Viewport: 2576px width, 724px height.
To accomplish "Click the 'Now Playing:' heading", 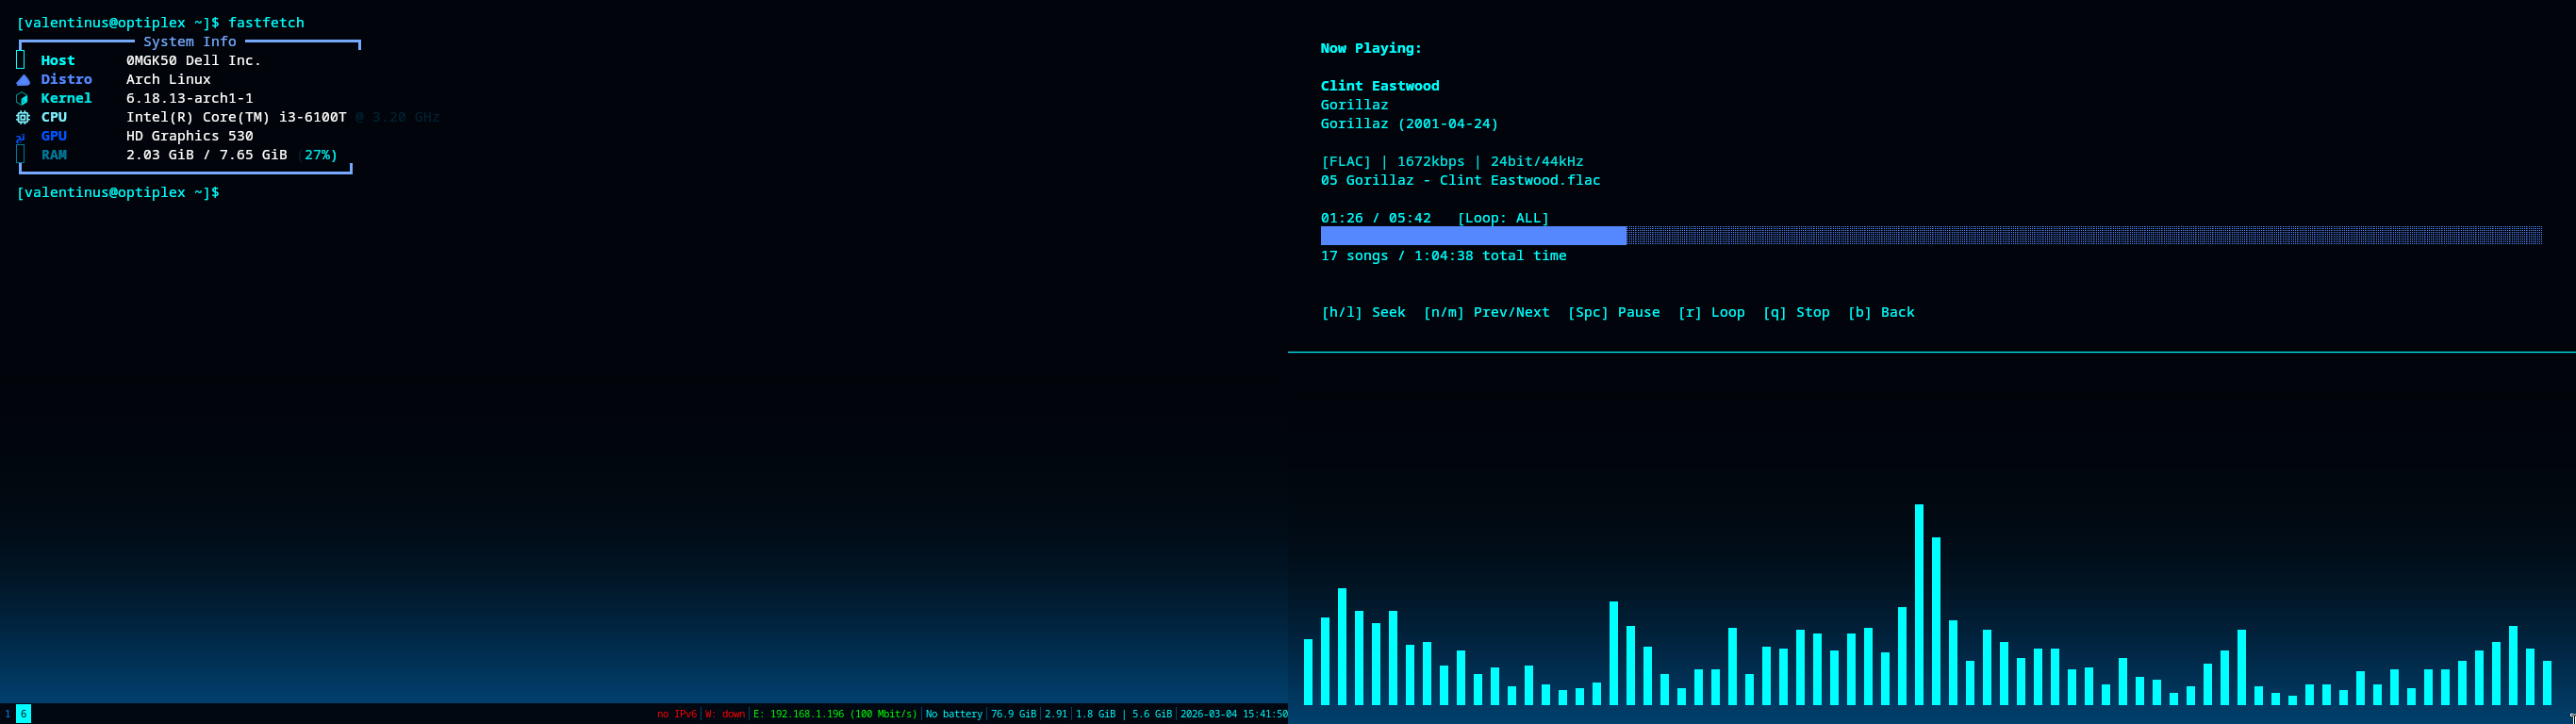I will pos(1371,49).
